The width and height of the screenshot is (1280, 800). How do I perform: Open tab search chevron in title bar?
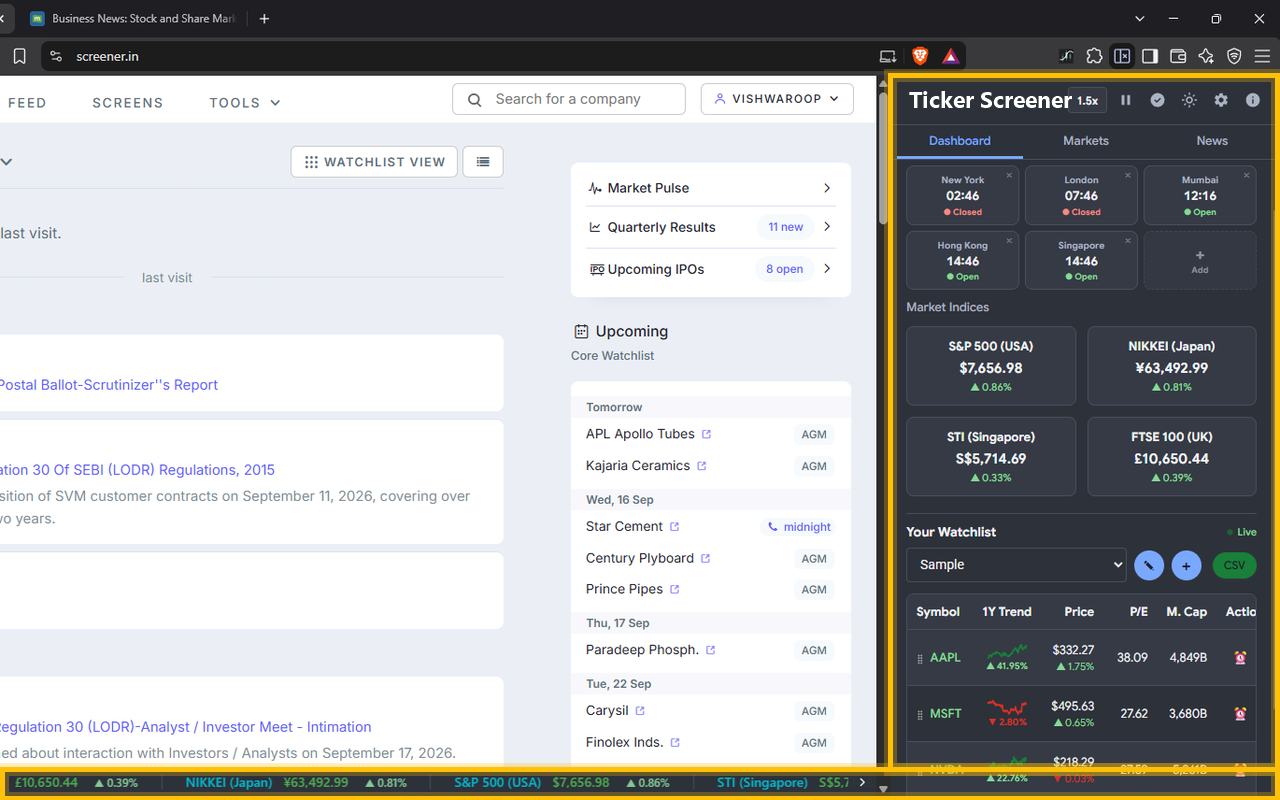(1140, 18)
